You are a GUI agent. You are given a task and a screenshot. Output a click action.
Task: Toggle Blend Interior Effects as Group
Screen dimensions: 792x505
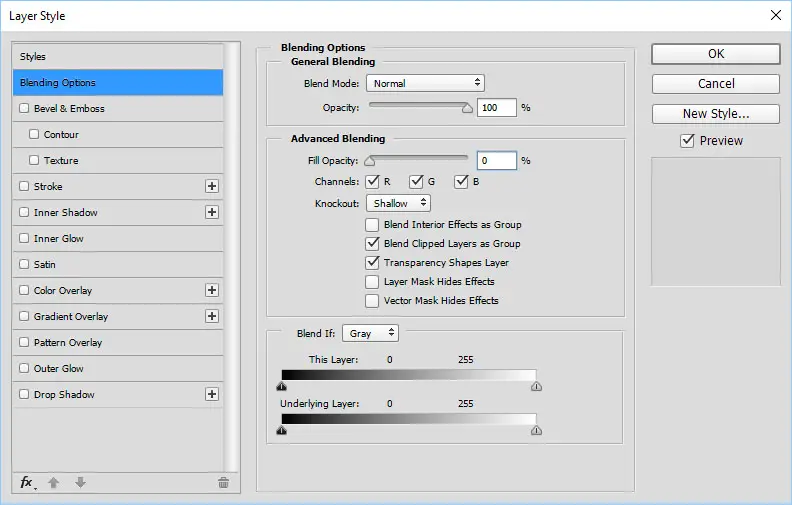(x=372, y=224)
